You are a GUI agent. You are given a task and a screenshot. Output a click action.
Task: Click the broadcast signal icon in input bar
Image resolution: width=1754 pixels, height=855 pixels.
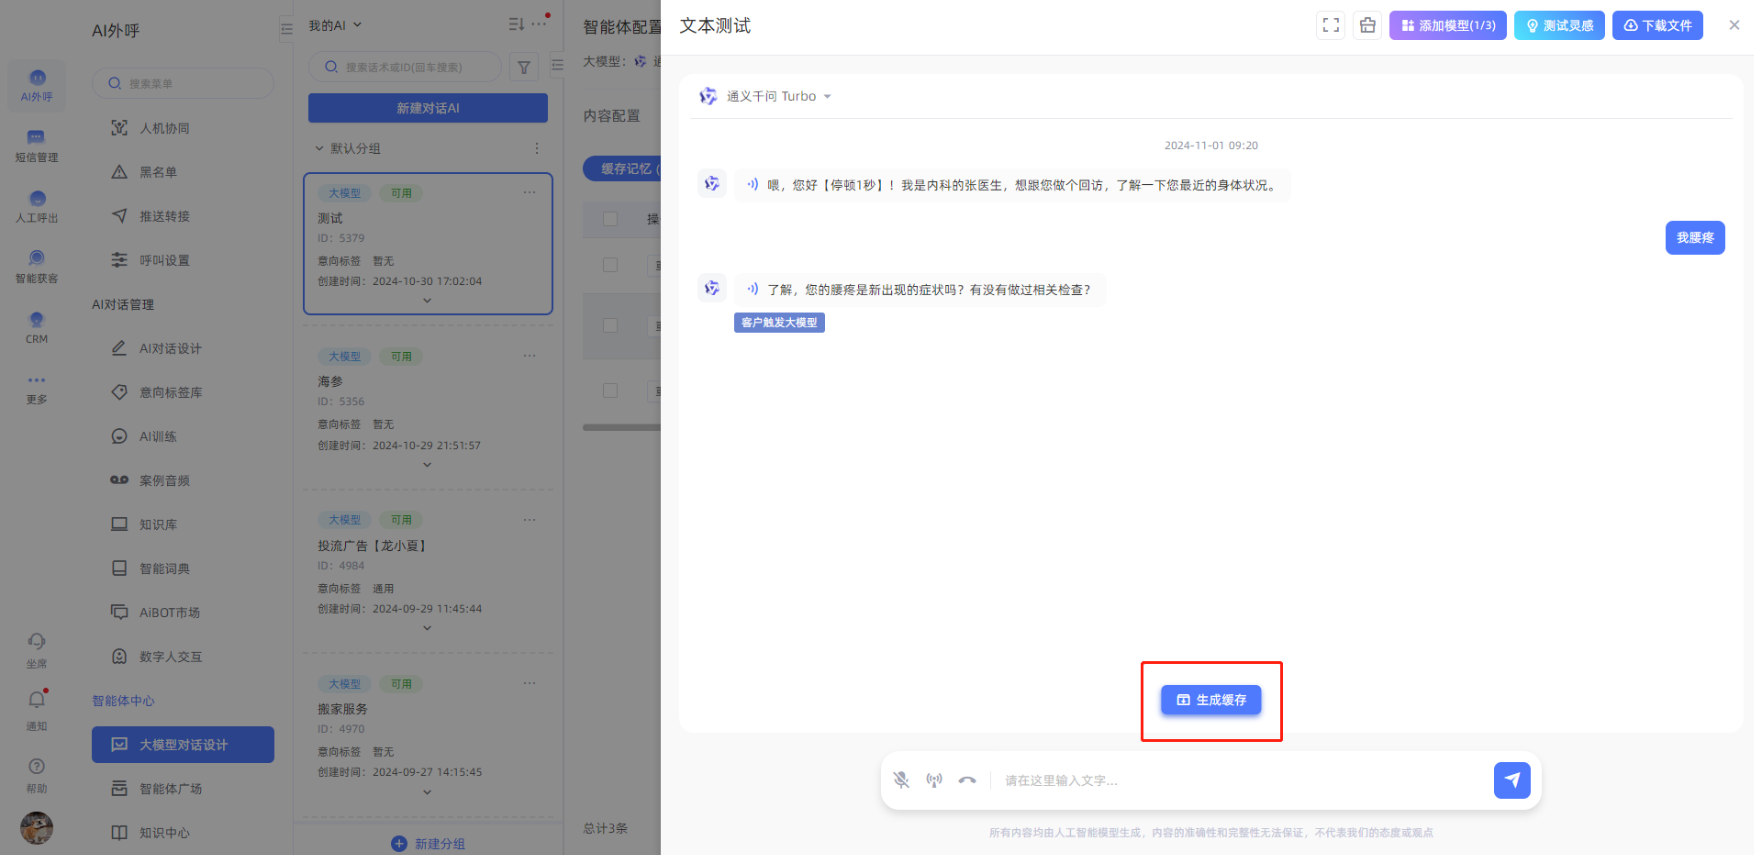point(934,780)
